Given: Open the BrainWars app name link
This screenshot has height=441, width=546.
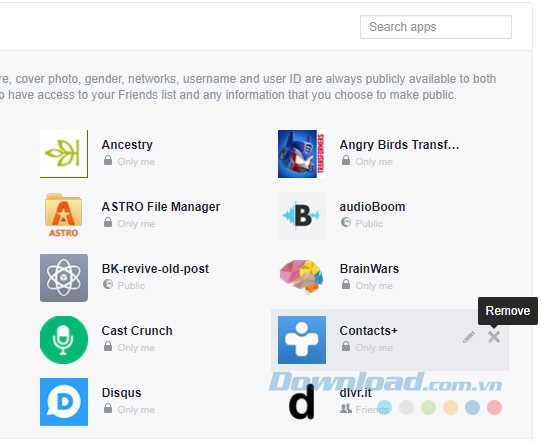Looking at the screenshot, I should pyautogui.click(x=369, y=269).
